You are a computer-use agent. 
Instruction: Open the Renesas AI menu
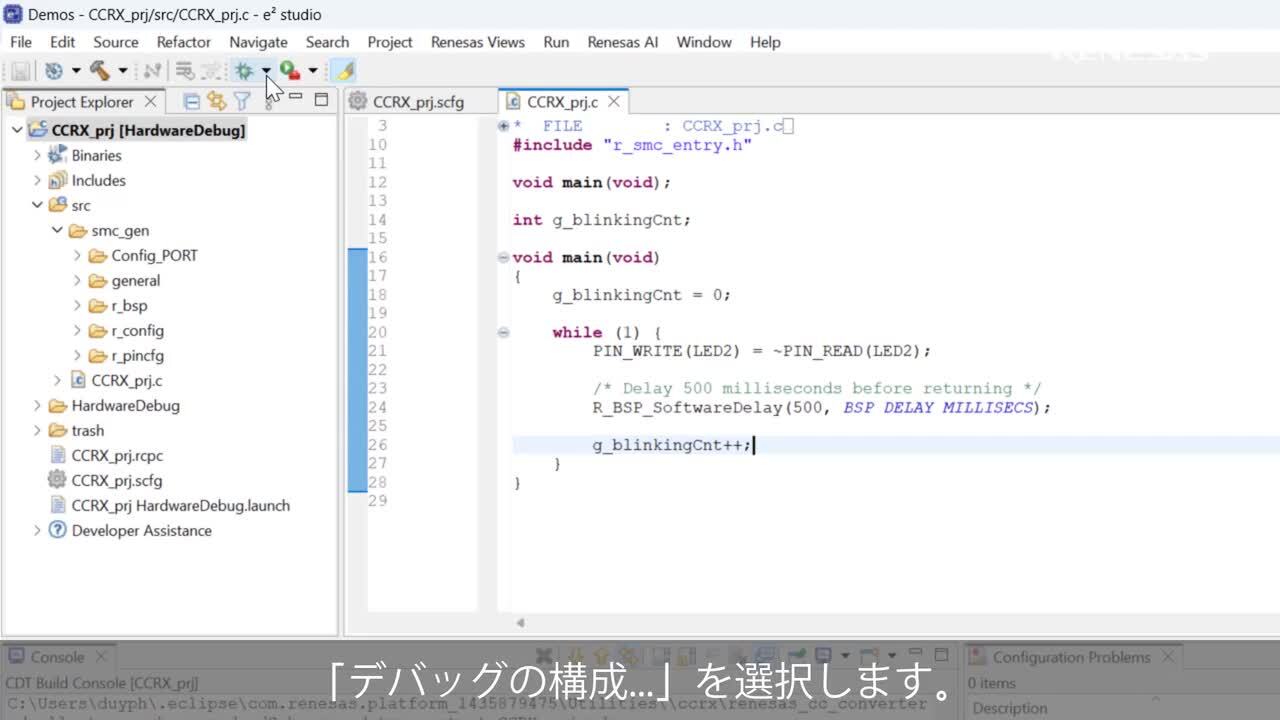(623, 42)
